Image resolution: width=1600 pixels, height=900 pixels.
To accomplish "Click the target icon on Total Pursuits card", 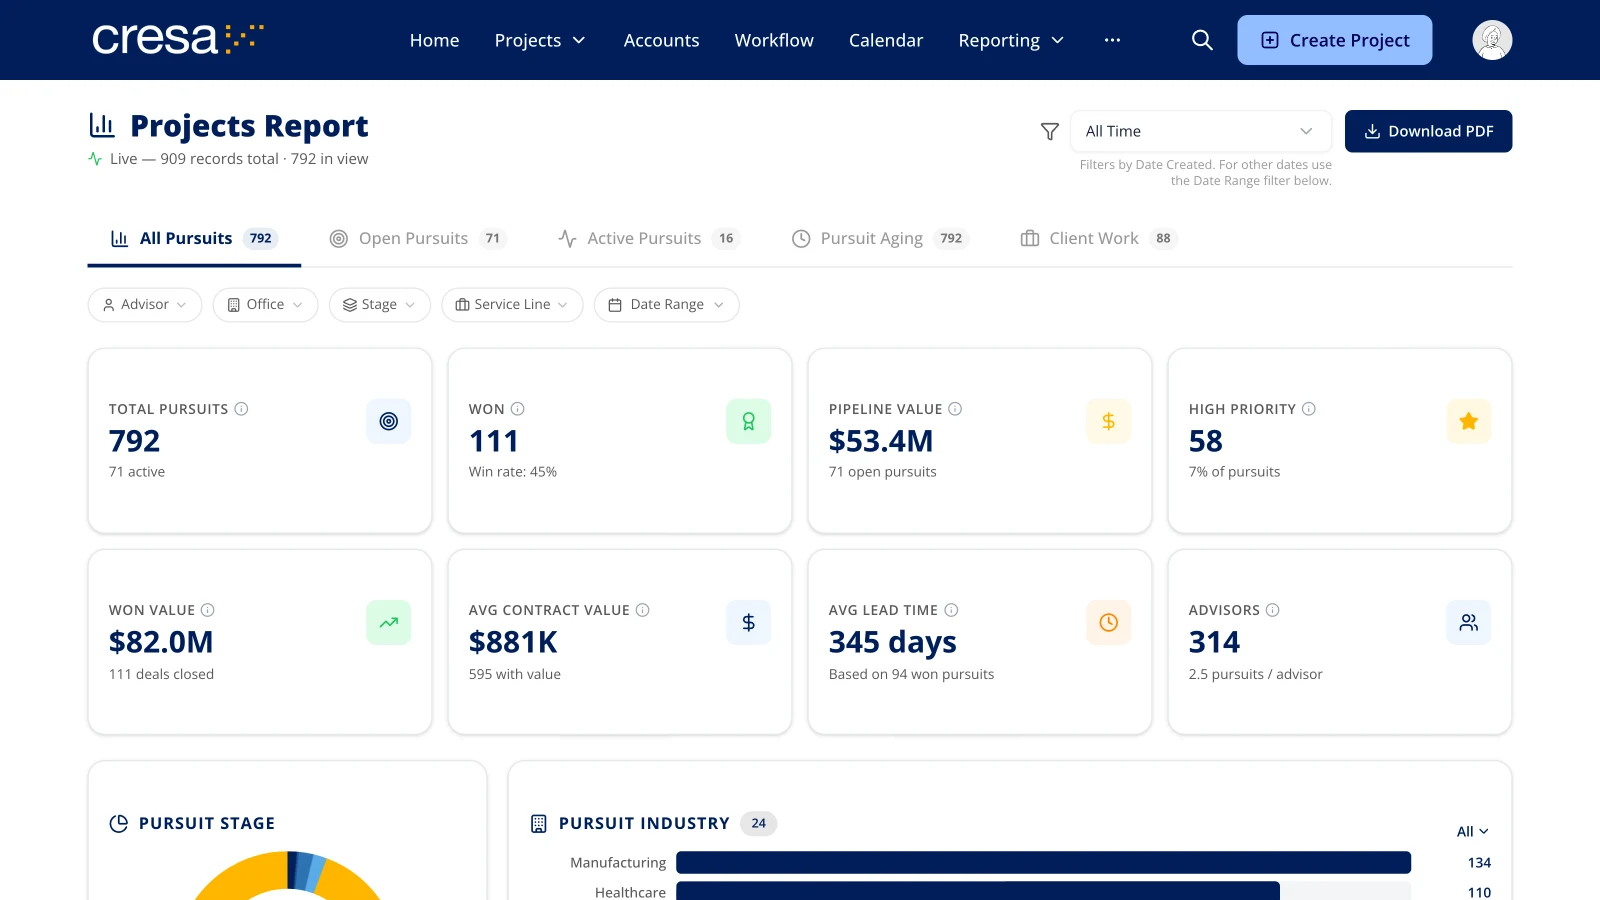I will tap(389, 422).
